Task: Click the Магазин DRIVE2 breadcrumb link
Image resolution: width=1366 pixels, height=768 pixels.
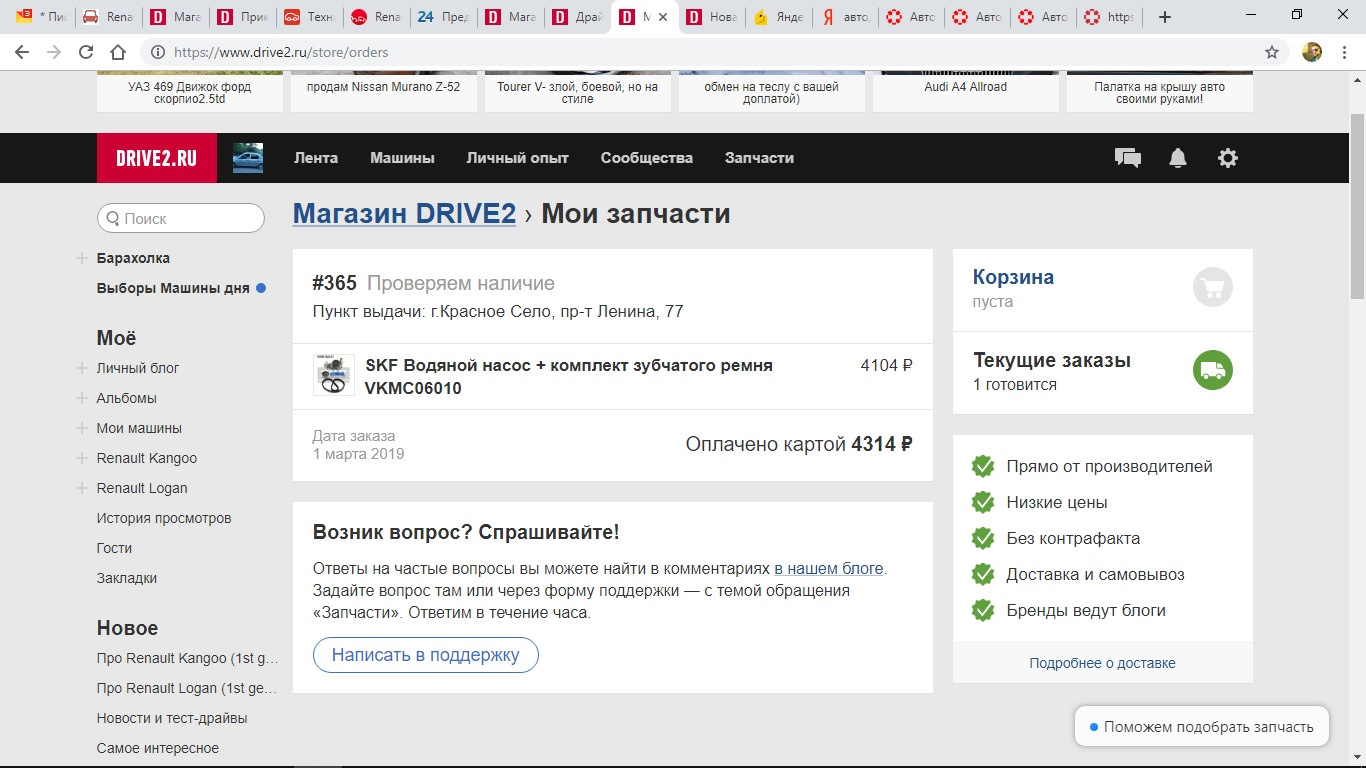Action: click(x=404, y=214)
